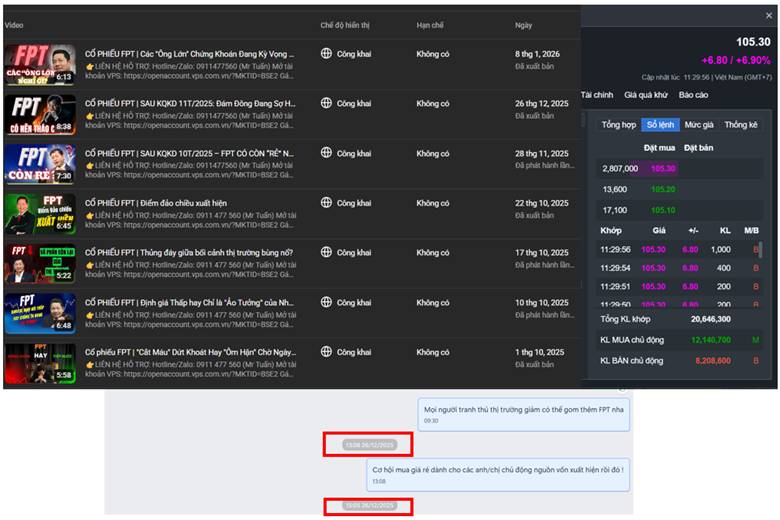The image size is (780, 520).
Task: Open video 'Các Ông Lớn Chứng Khoán Đang Kỳ Vọng'
Action: click(x=190, y=54)
